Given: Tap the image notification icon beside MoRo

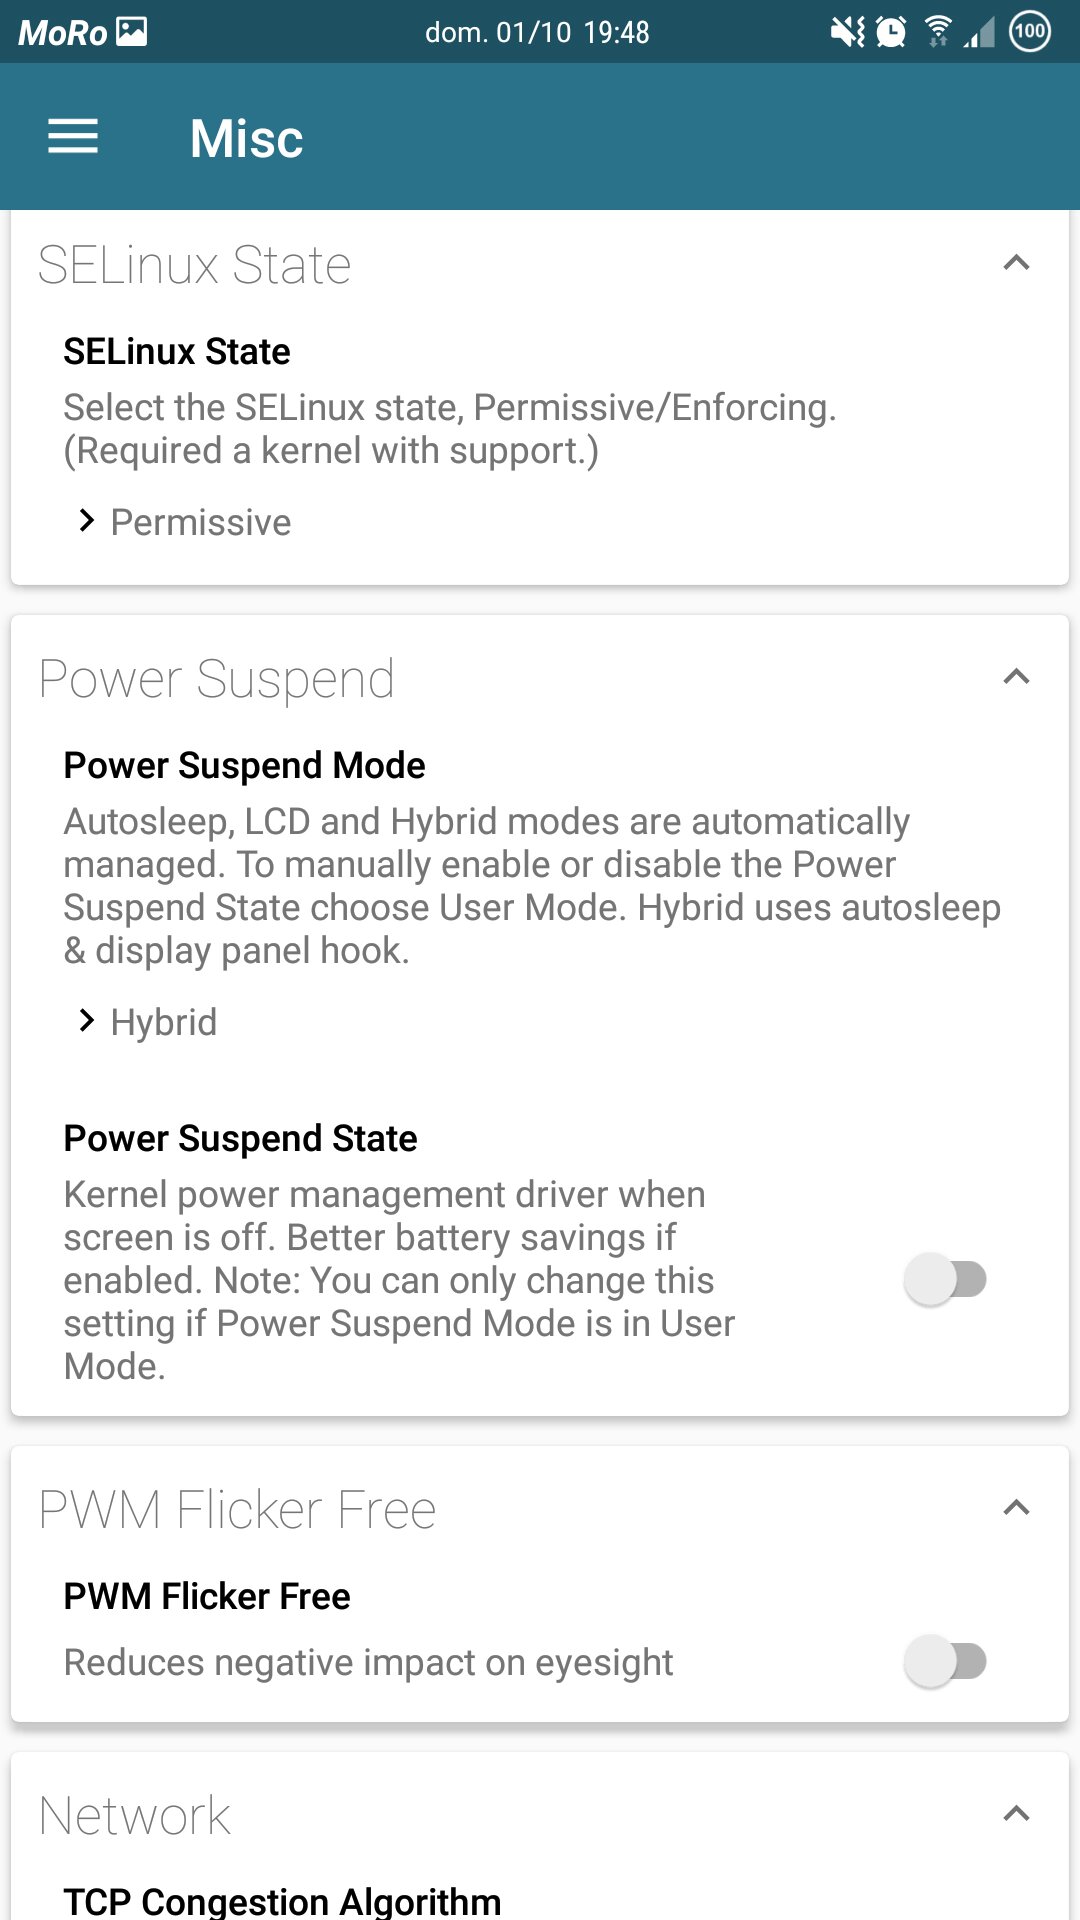Looking at the screenshot, I should click(x=131, y=32).
